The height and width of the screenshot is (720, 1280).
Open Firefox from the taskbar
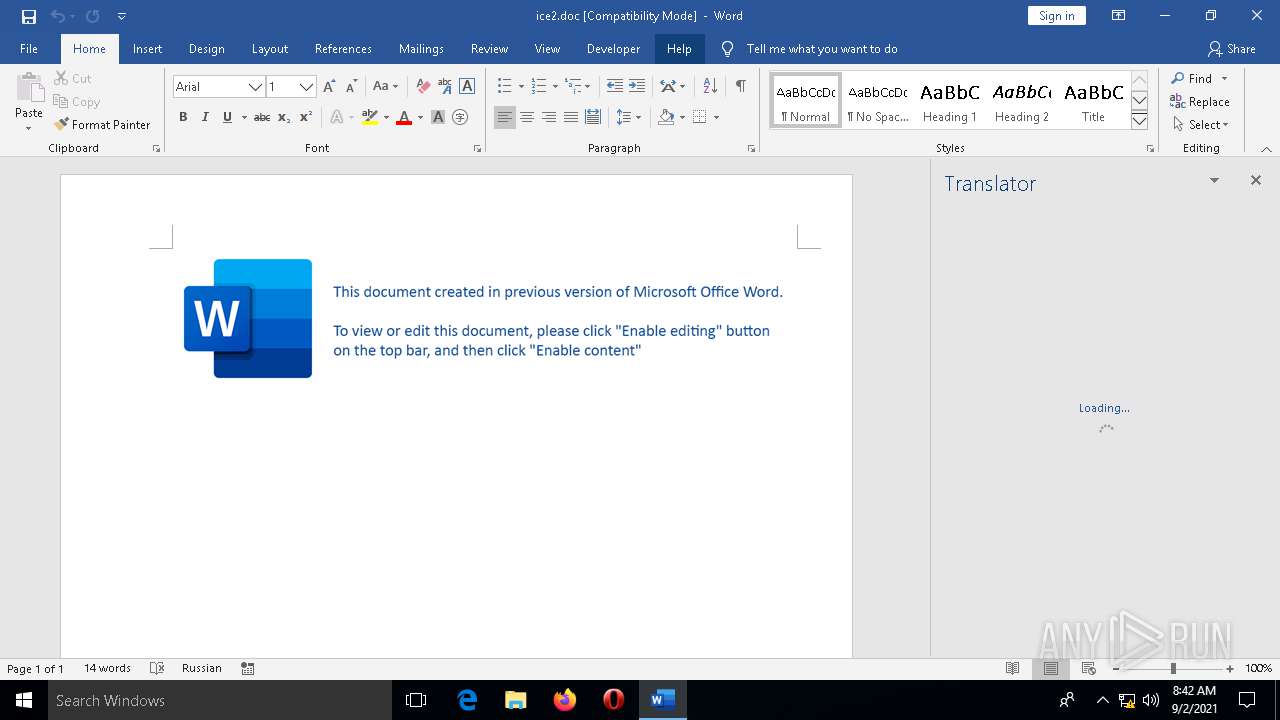(x=565, y=700)
